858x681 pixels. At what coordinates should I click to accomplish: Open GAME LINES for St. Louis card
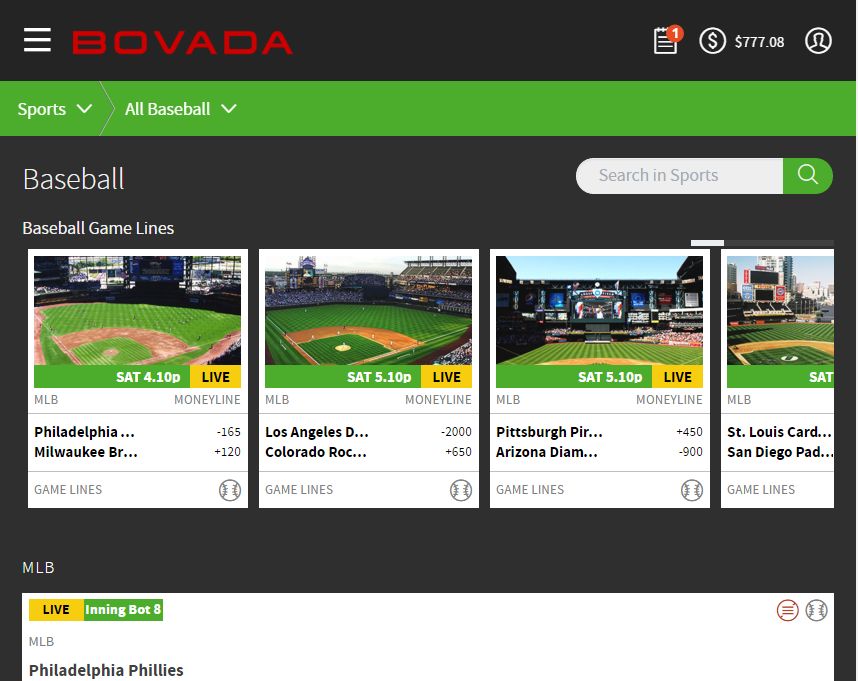tap(761, 490)
